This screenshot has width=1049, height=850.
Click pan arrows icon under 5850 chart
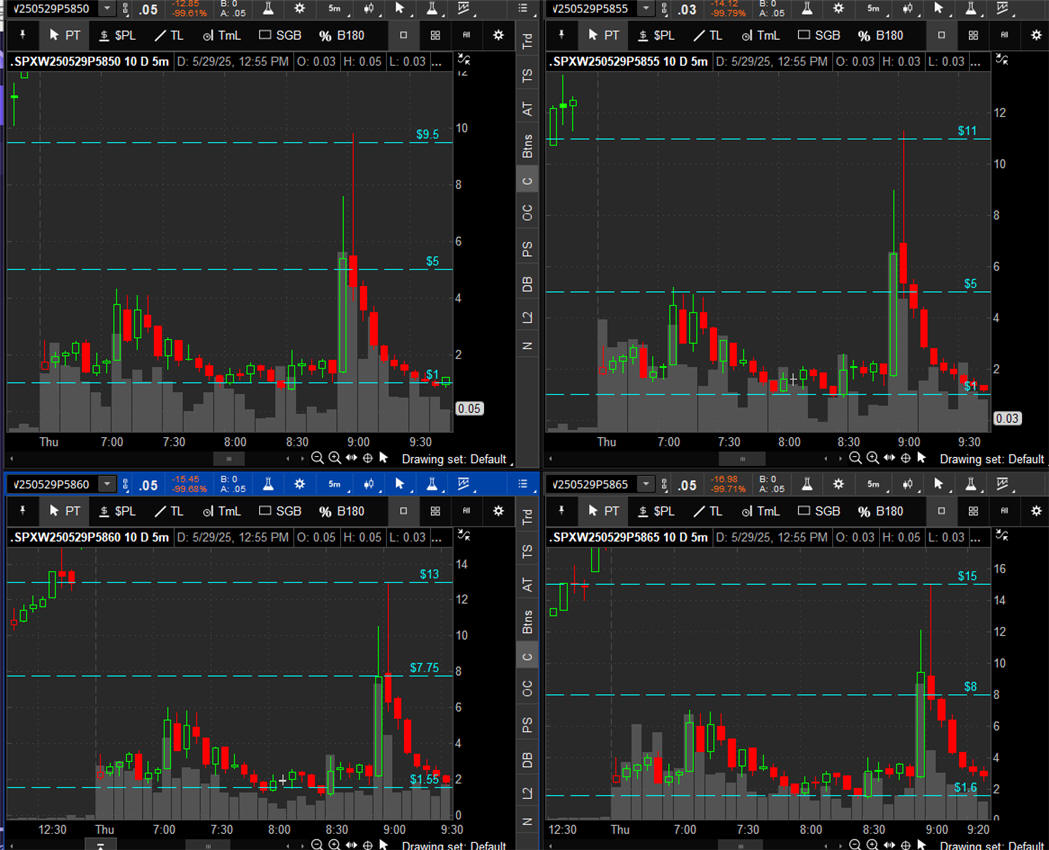pos(351,458)
